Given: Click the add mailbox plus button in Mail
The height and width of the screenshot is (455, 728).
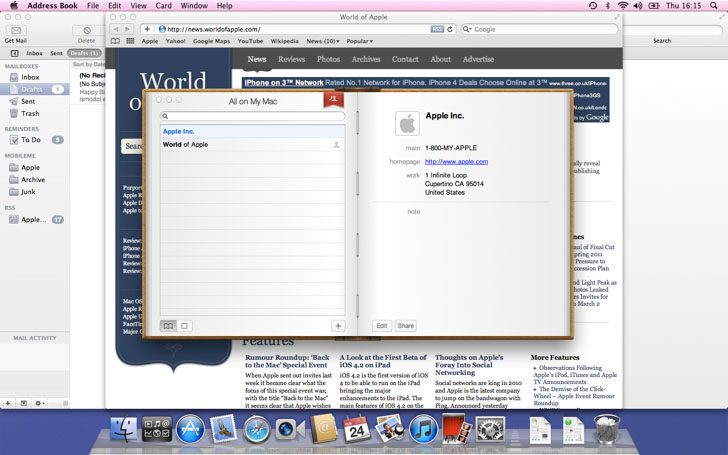Looking at the screenshot, I should point(7,403).
